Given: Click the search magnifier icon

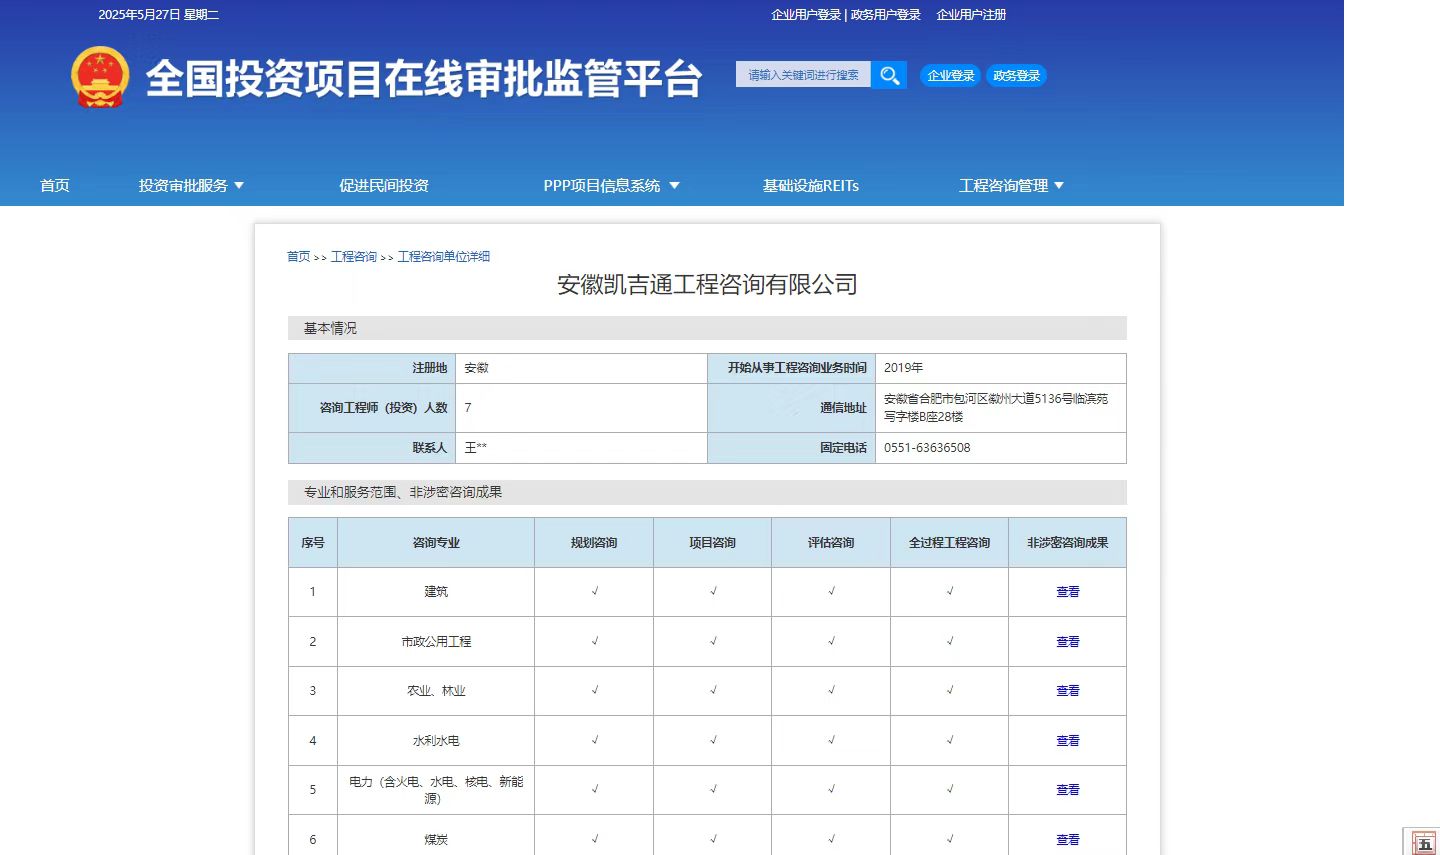Looking at the screenshot, I should click(888, 74).
